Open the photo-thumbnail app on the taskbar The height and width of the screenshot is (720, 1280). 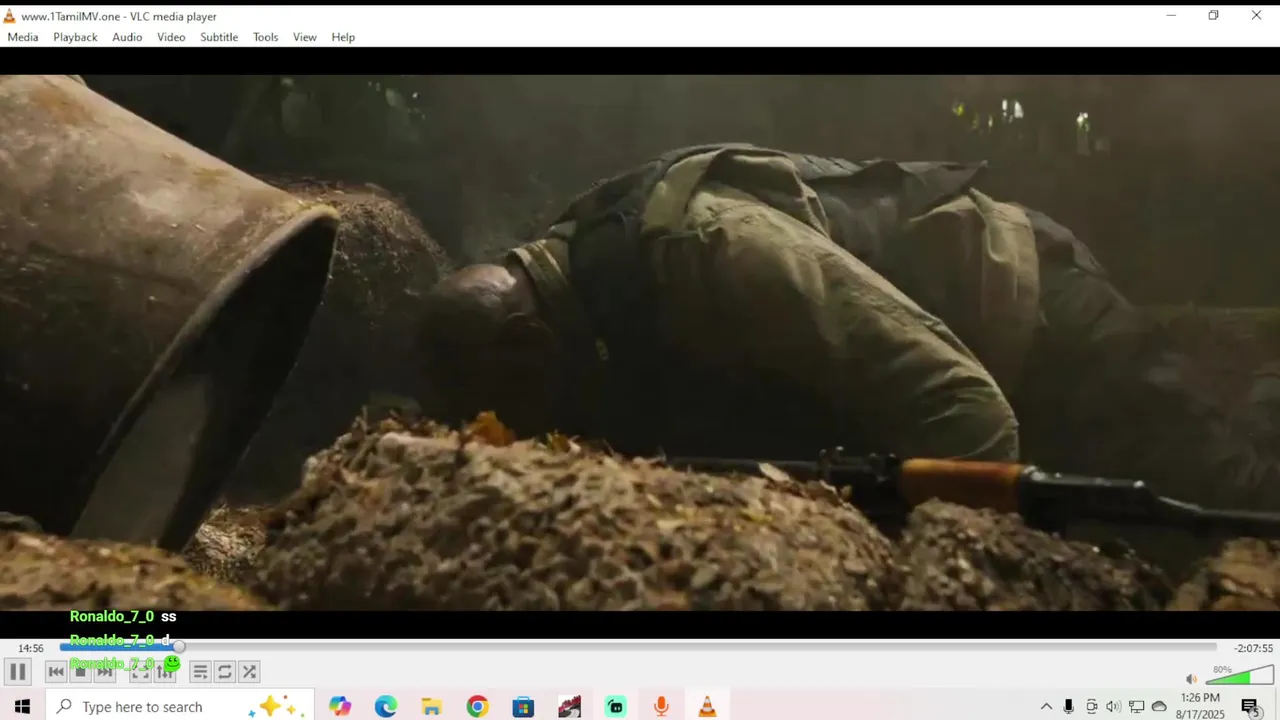[569, 706]
